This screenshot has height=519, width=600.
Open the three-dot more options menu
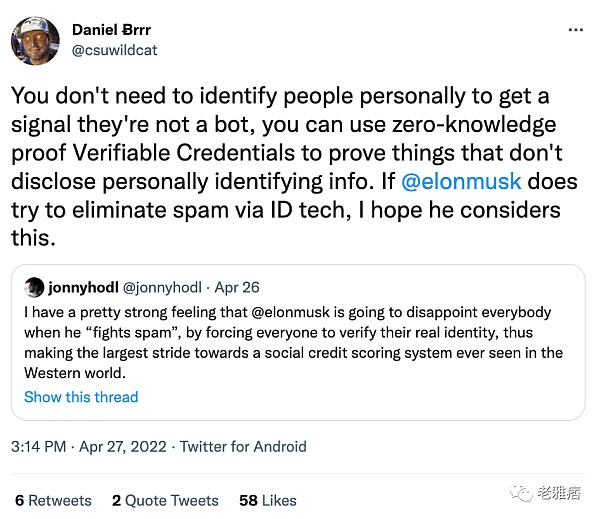click(x=574, y=30)
